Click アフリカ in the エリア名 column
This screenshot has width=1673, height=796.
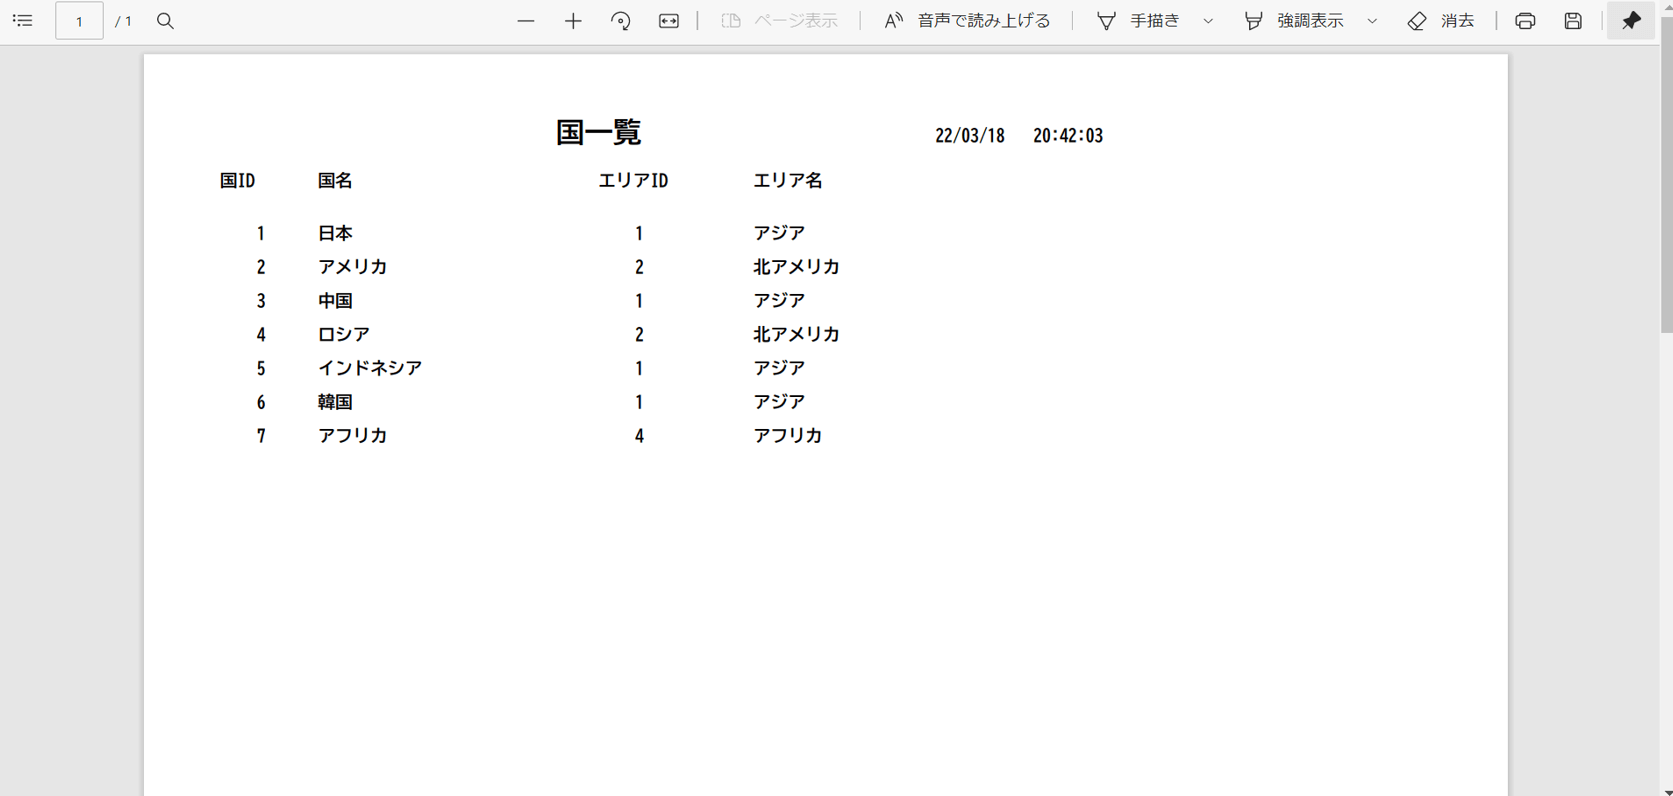(x=788, y=436)
